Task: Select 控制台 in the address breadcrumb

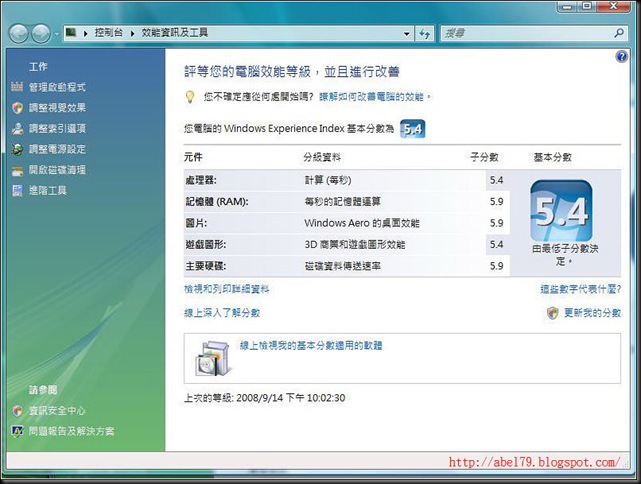Action: [108, 33]
